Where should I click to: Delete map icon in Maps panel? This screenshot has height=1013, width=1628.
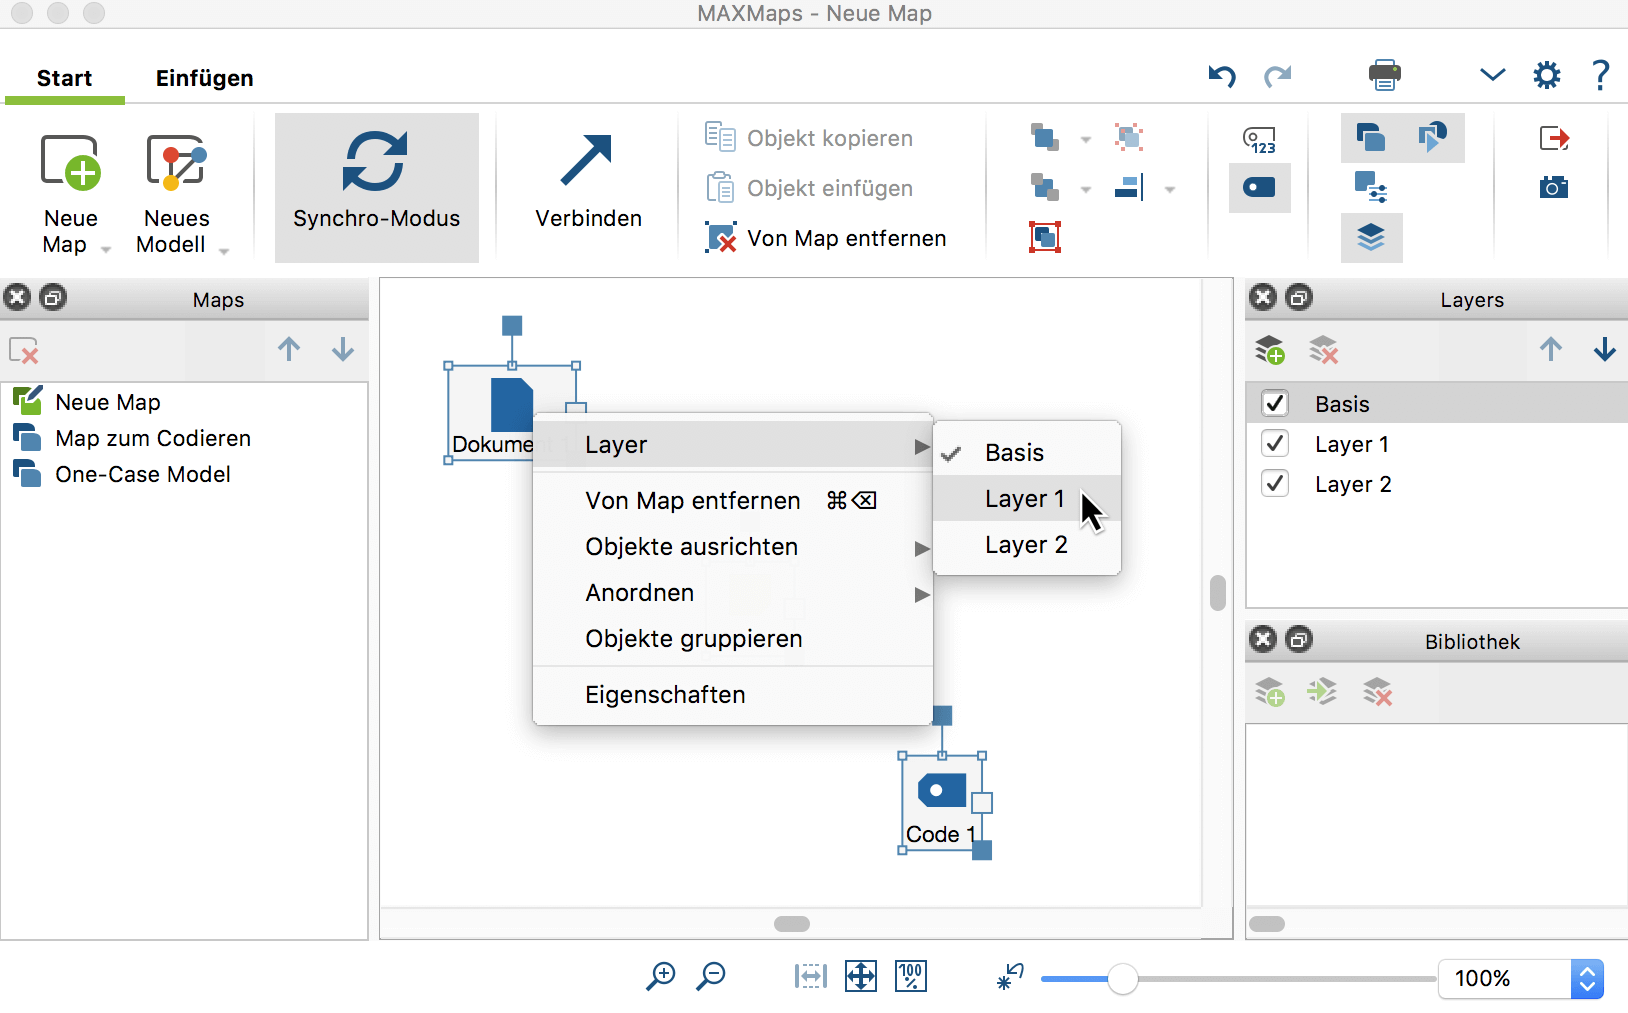24,350
